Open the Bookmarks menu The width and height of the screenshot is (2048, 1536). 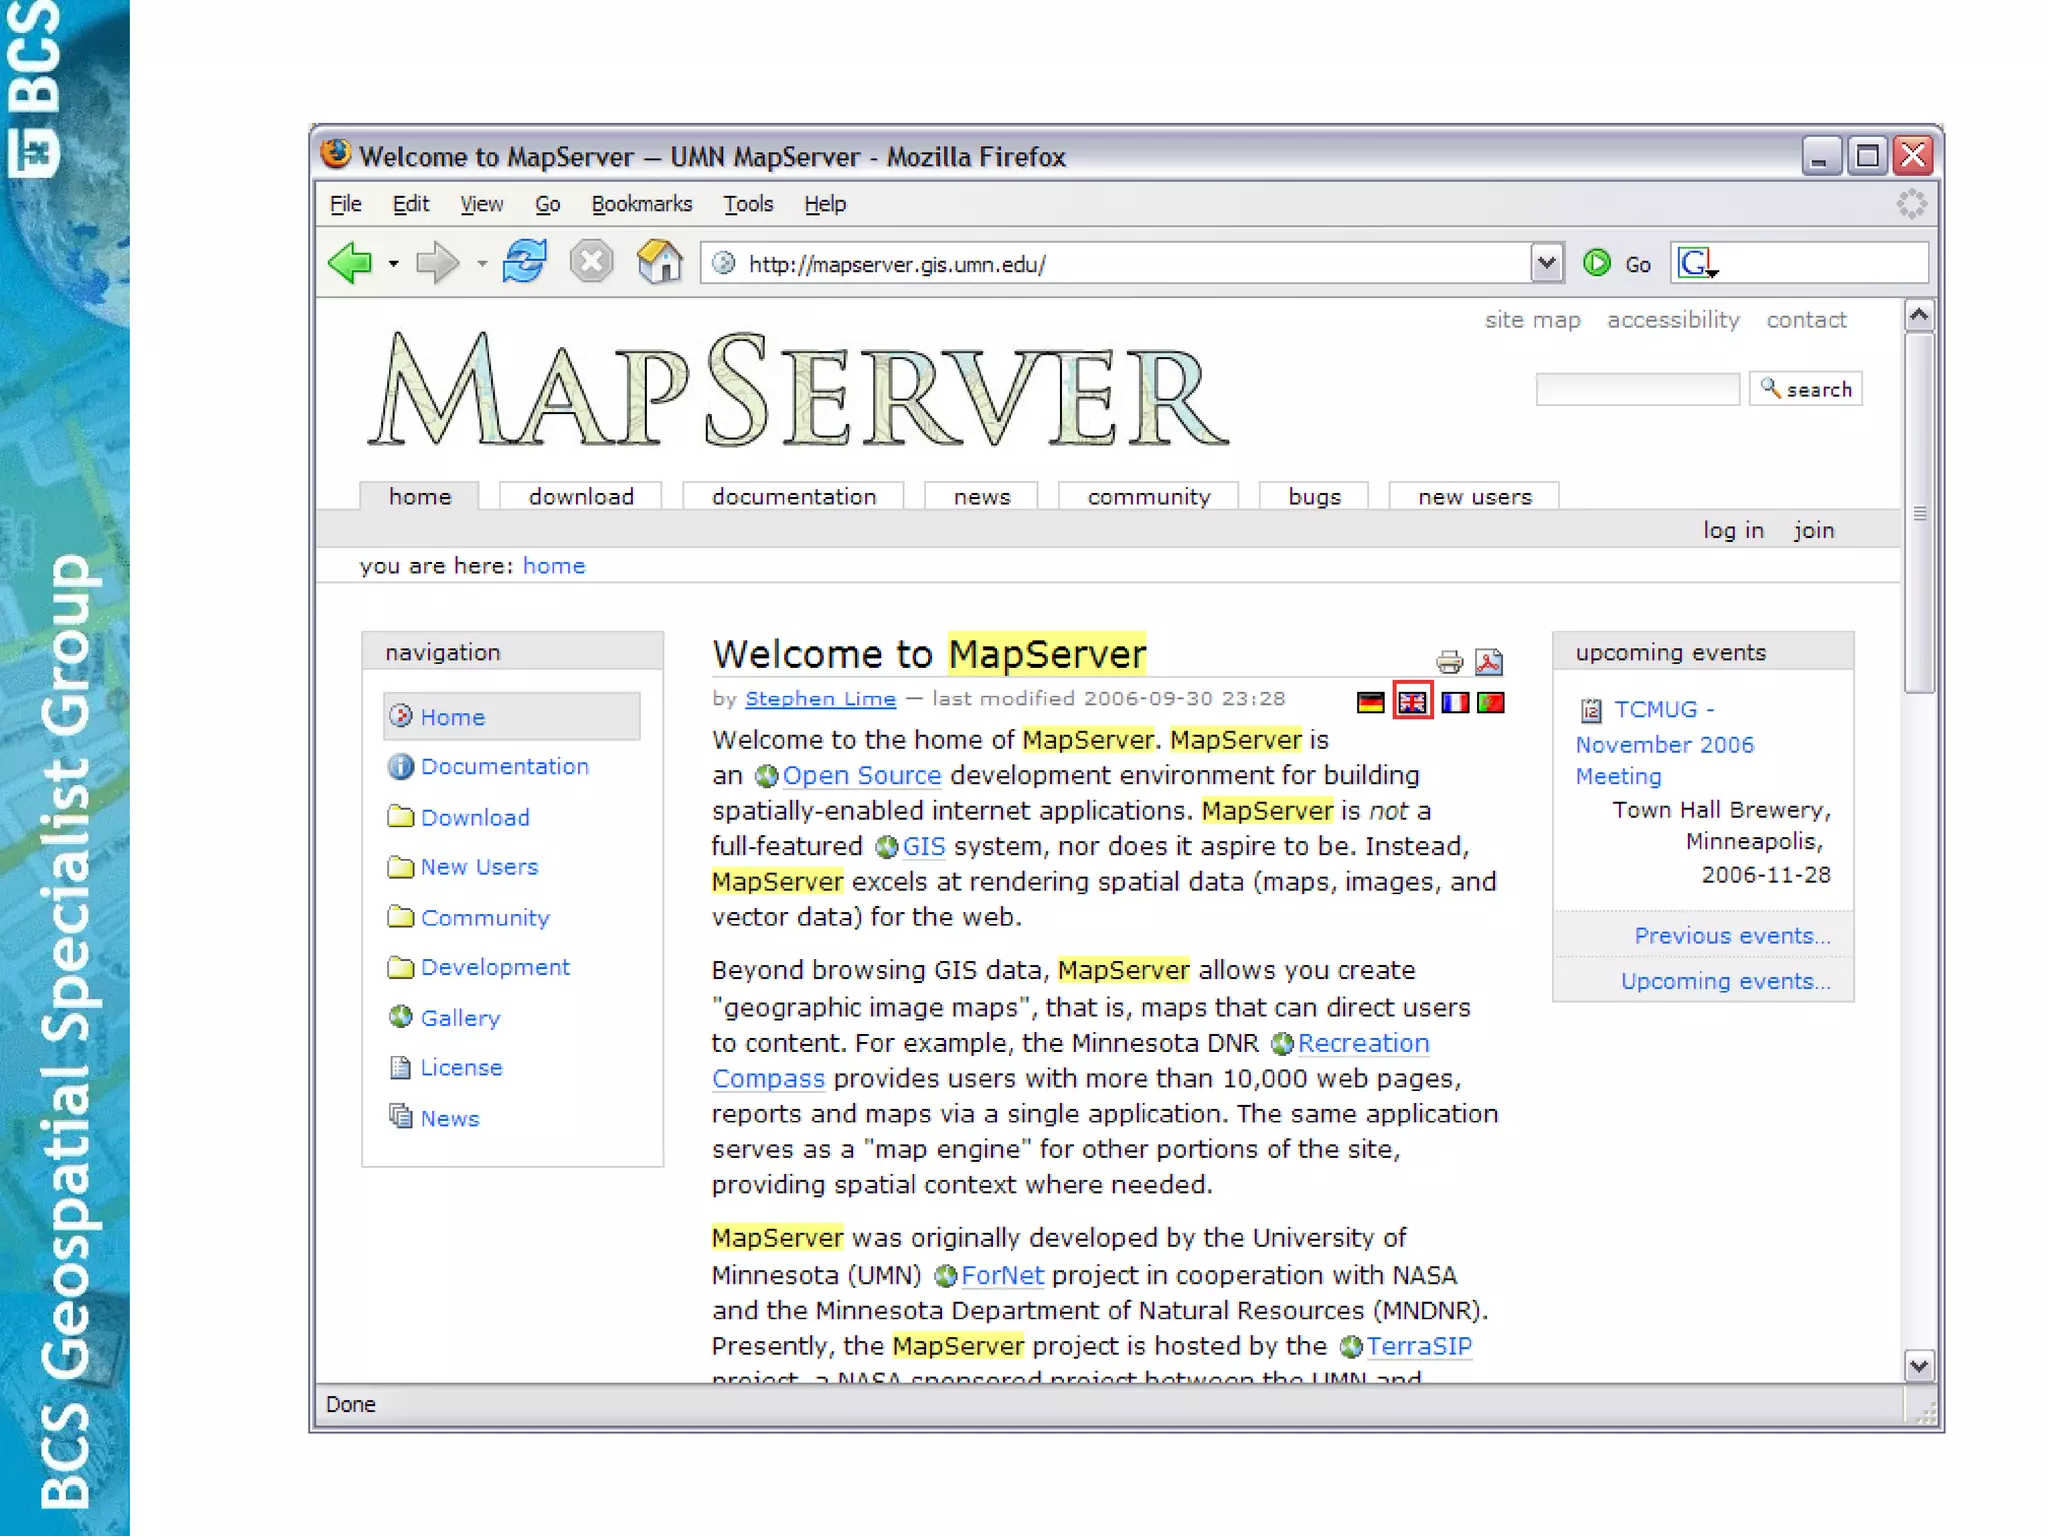[x=641, y=204]
